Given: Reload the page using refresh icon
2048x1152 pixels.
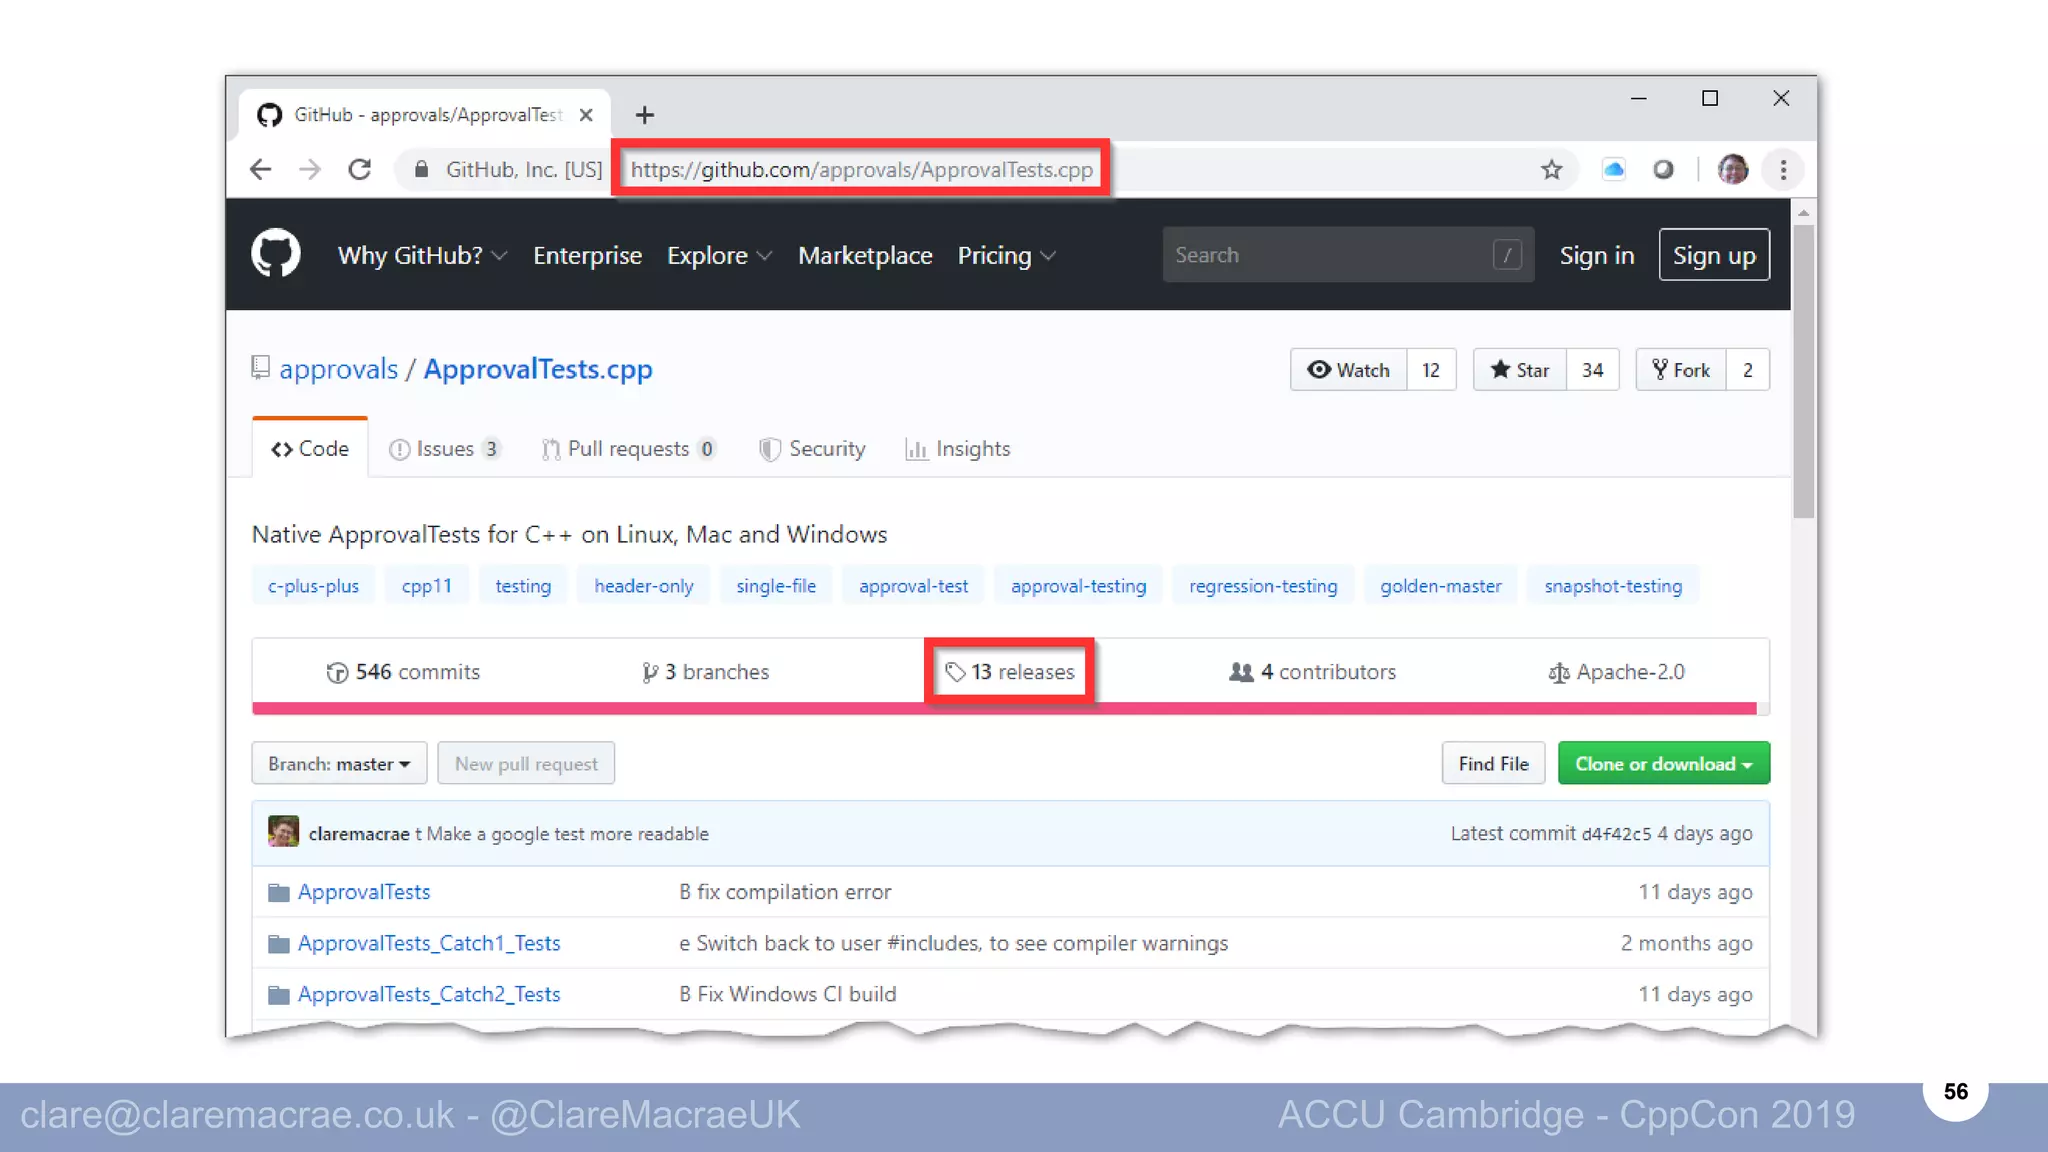Looking at the screenshot, I should pos(360,170).
